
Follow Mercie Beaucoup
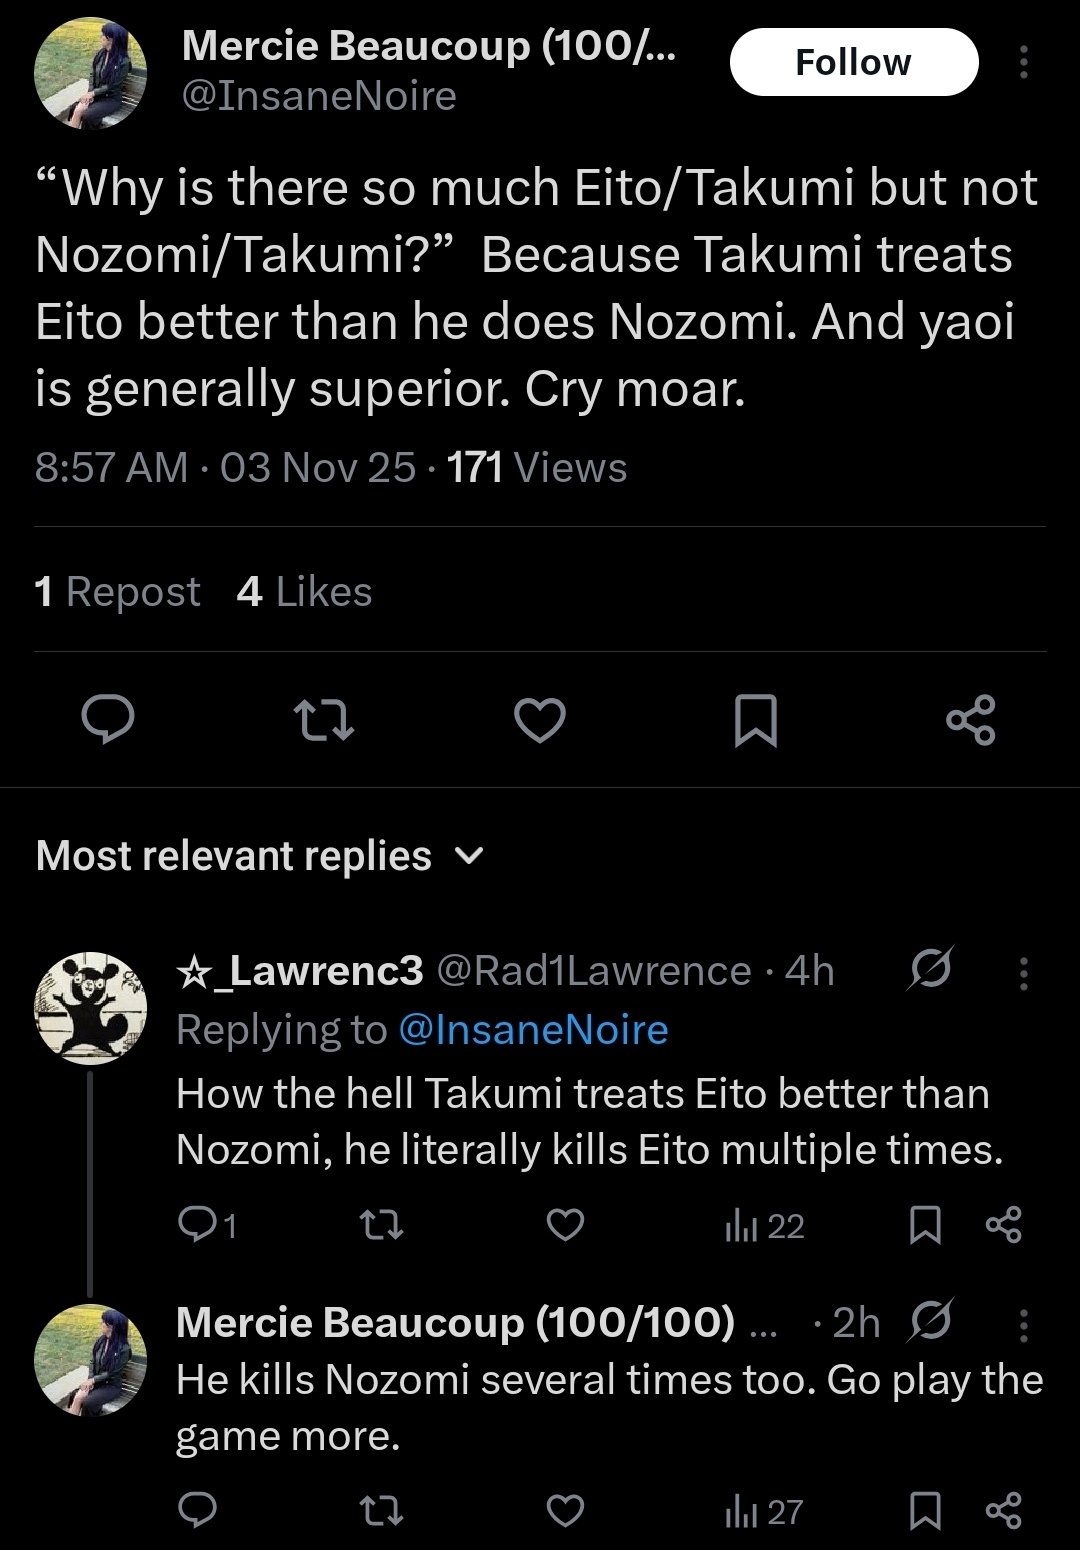click(x=853, y=62)
